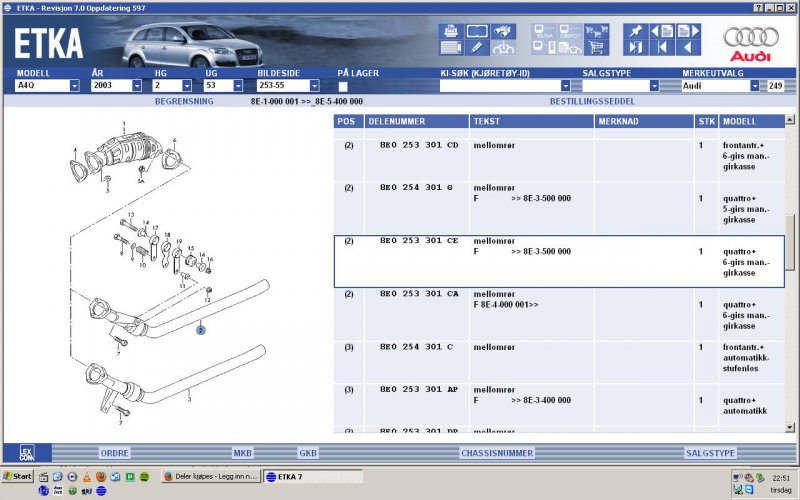This screenshot has height=500, width=800.
Task: Click the handshake icon in toolbar
Action: click(505, 31)
